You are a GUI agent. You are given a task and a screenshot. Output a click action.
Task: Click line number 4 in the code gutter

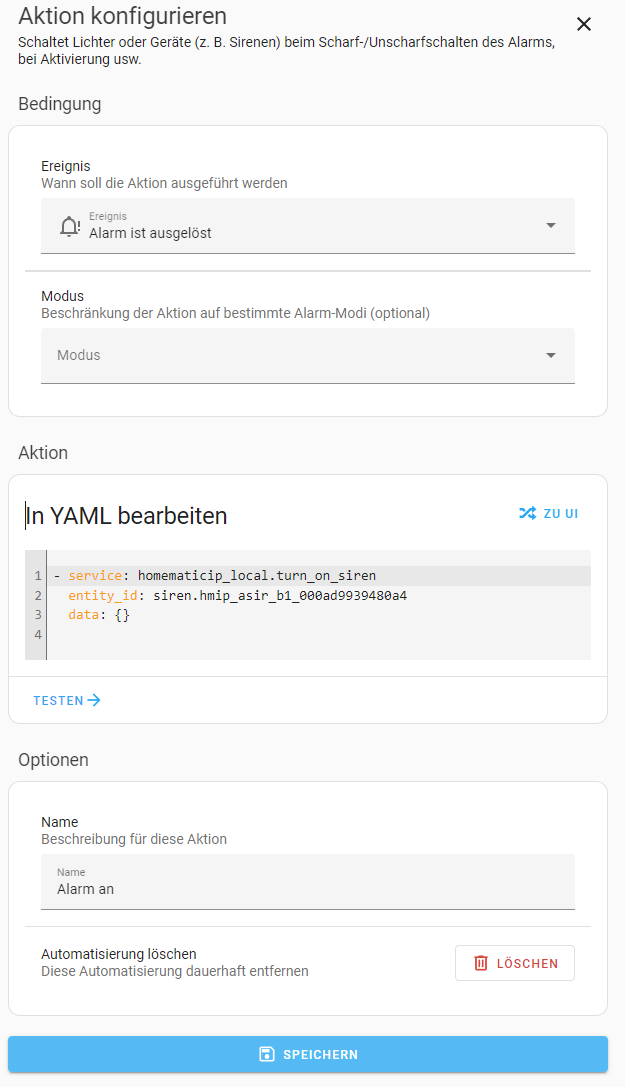point(37,634)
